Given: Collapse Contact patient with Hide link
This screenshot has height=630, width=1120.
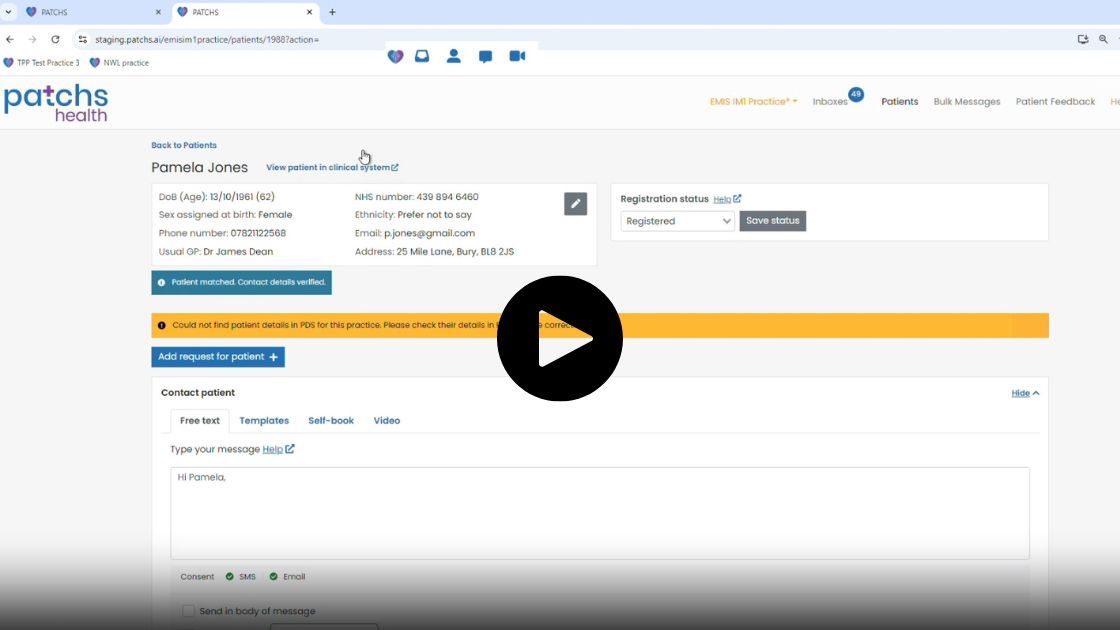Looking at the screenshot, I should pyautogui.click(x=1025, y=393).
